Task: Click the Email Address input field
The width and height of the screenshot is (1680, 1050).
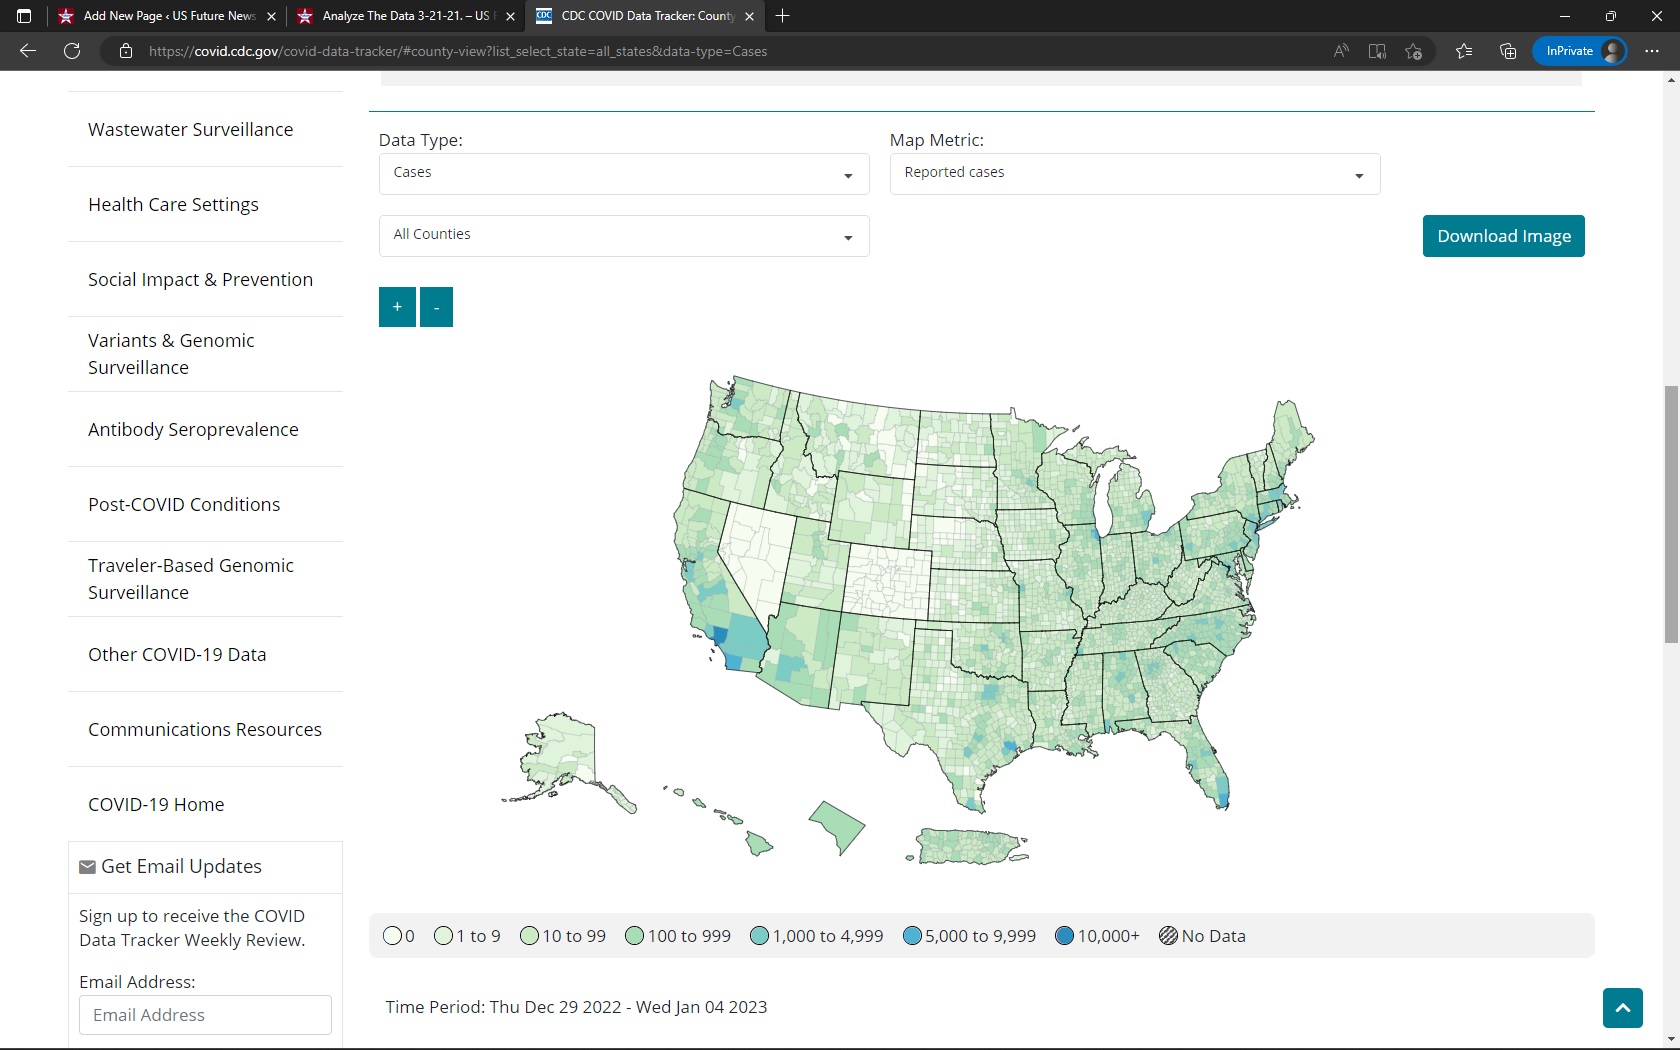Action: tap(205, 1015)
